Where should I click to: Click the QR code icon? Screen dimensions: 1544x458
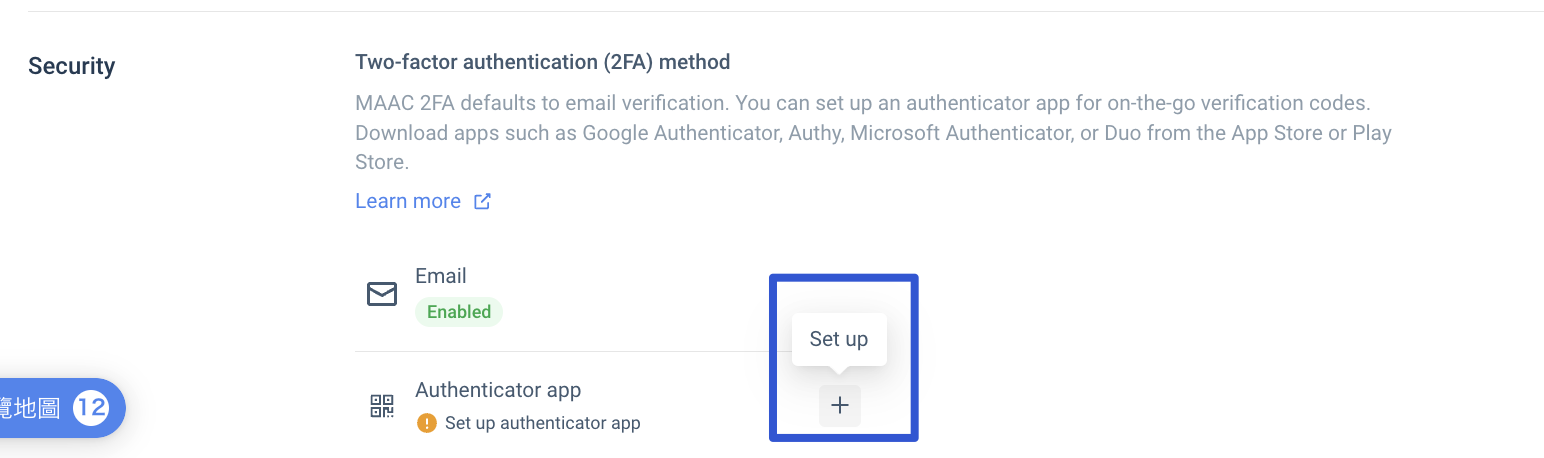(382, 406)
